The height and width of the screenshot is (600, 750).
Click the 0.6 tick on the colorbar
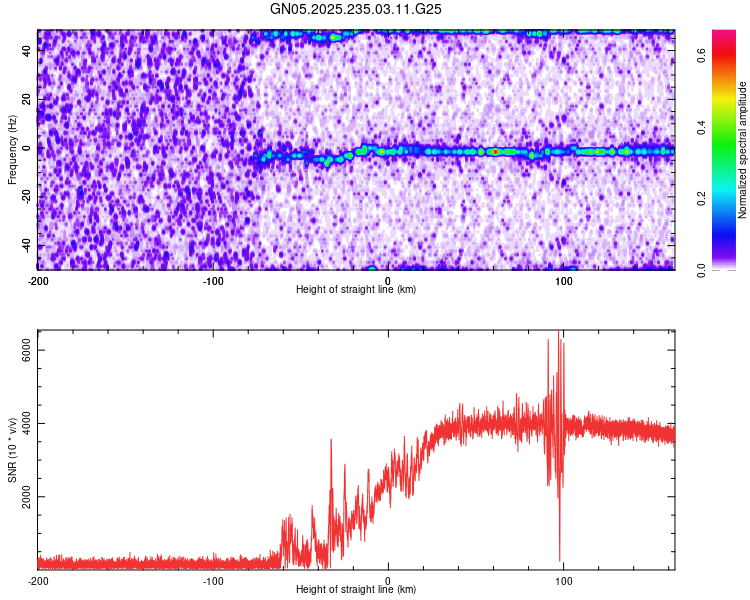point(701,57)
